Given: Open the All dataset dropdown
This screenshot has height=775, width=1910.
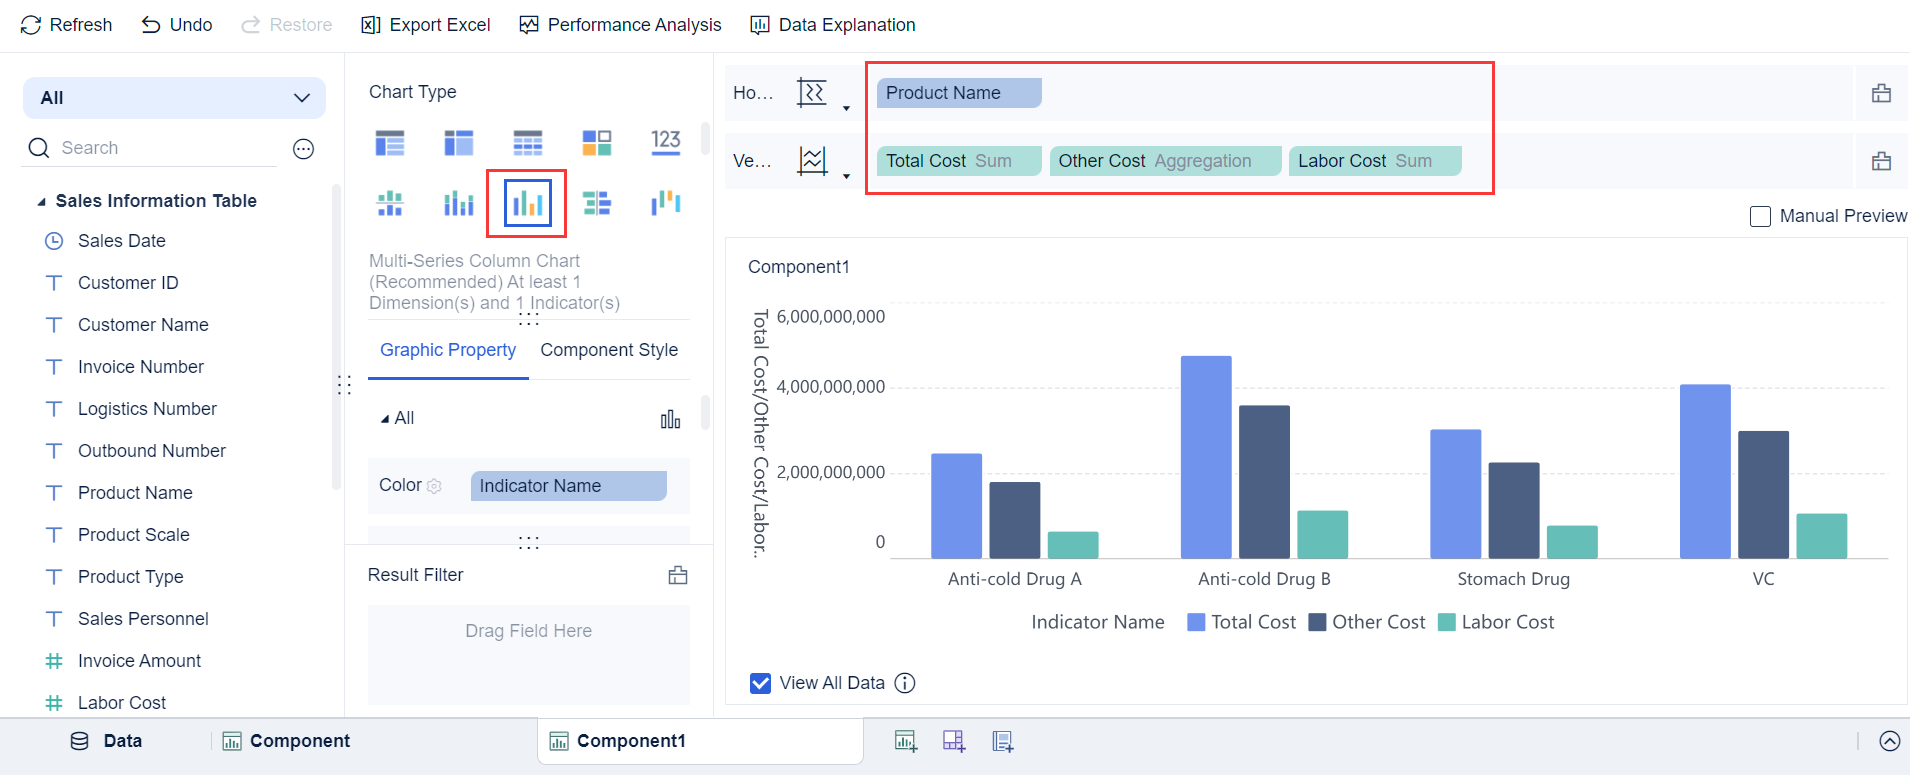Looking at the screenshot, I should click(174, 98).
